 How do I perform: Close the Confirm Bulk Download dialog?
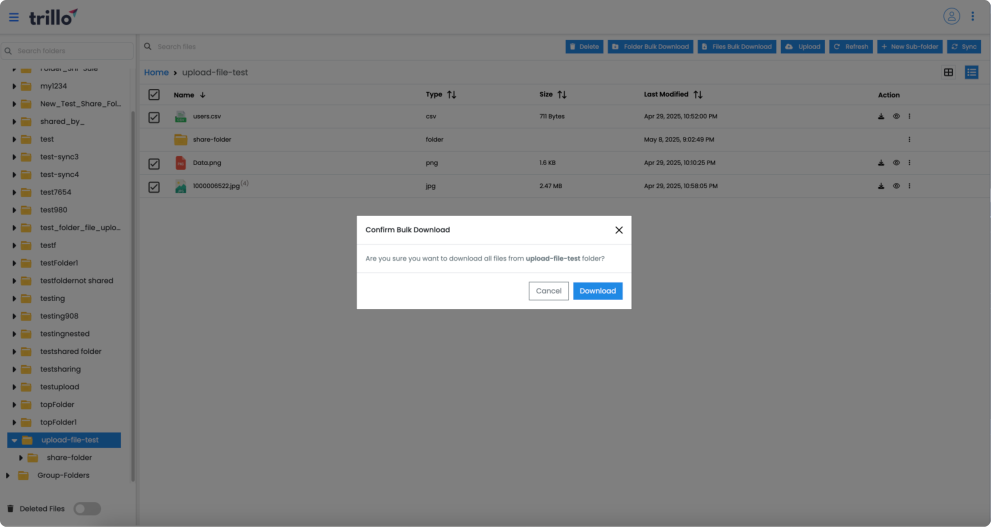[619, 230]
